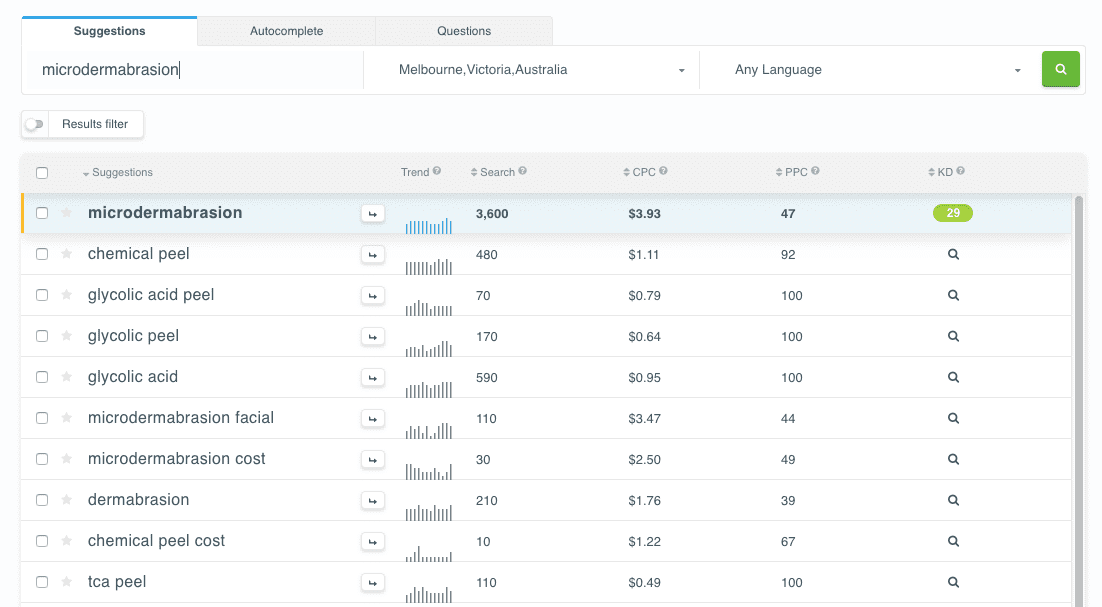Viewport: 1102px width, 607px height.
Task: Star the glycolic peel keyword
Action: (x=67, y=336)
